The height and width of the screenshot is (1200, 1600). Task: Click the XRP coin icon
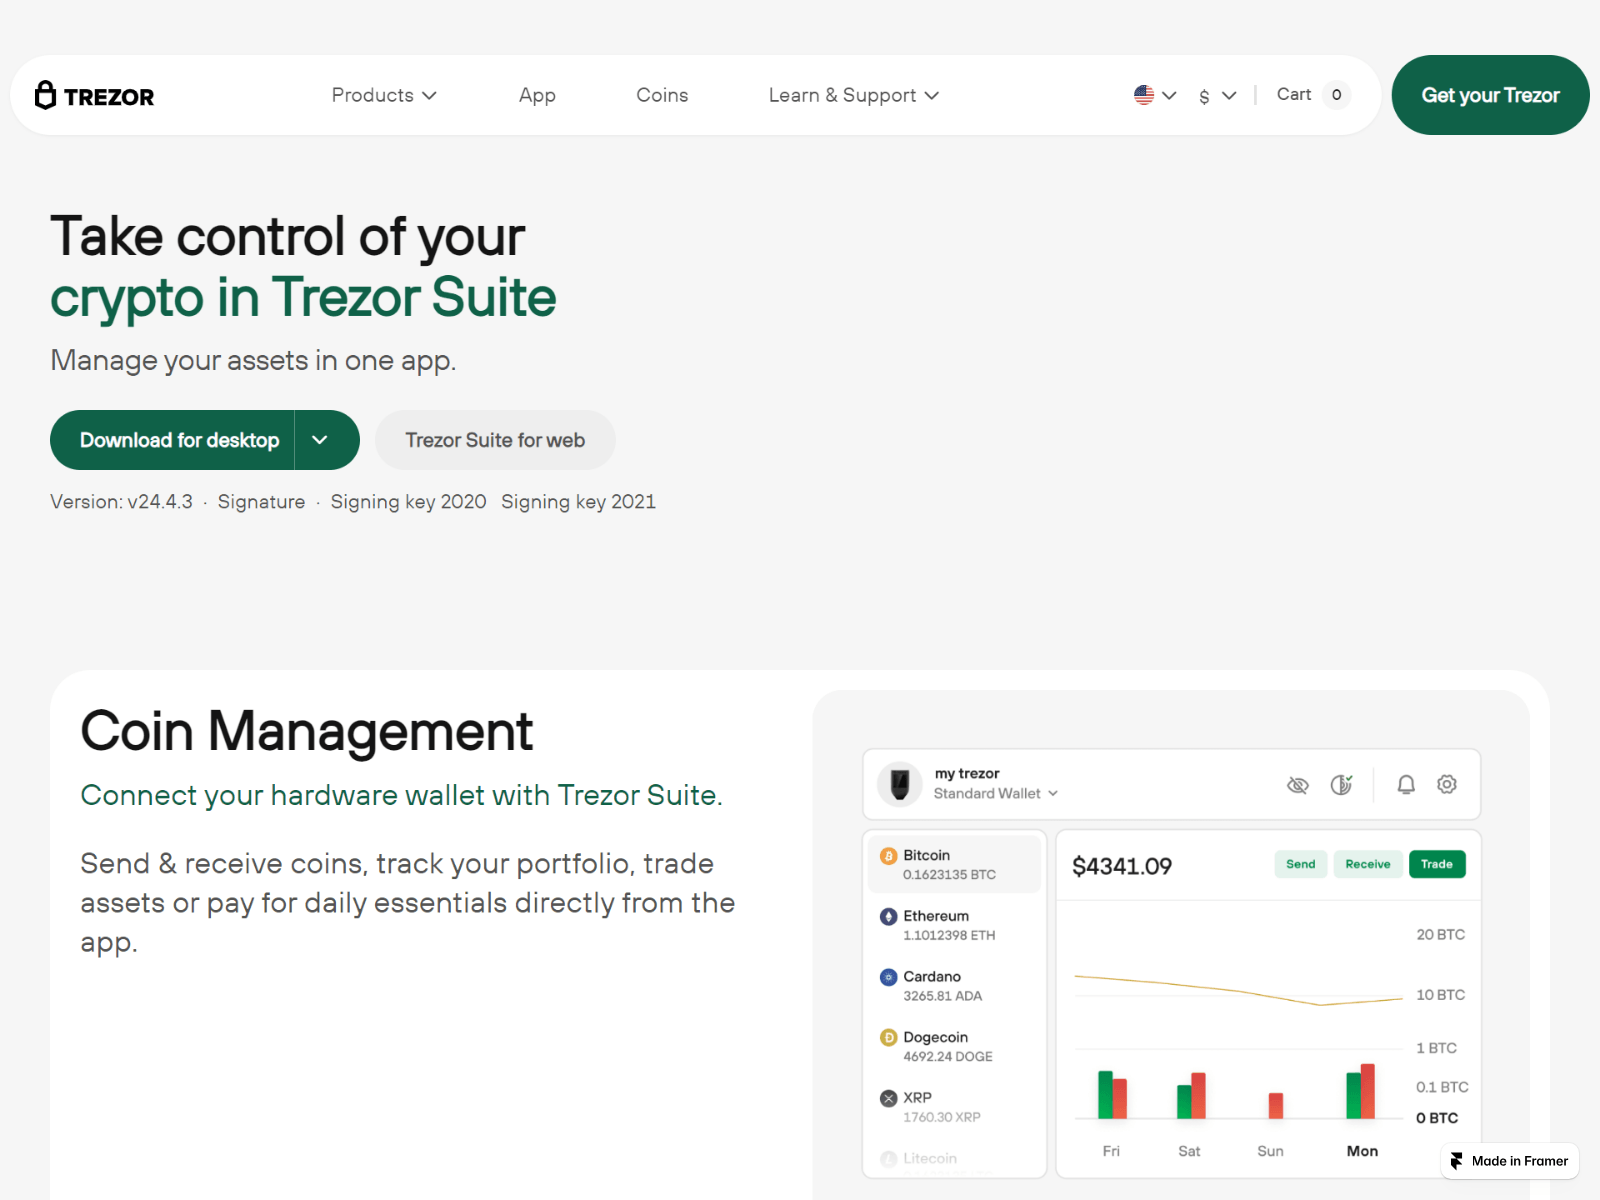pyautogui.click(x=888, y=1098)
